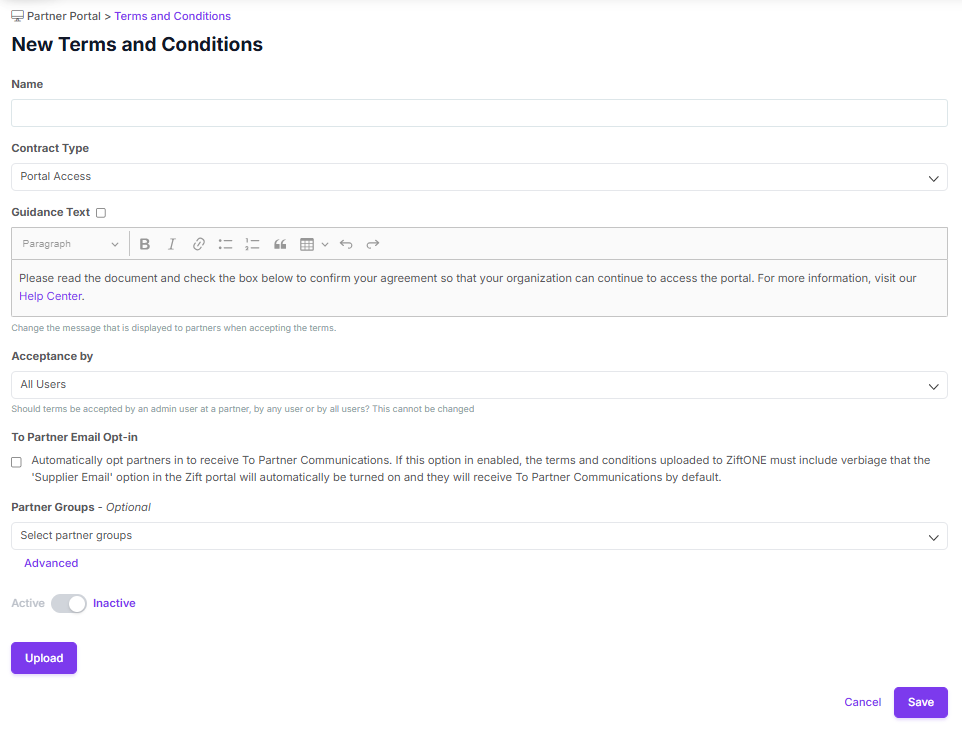962x732 pixels.
Task: Apply italic formatting in editor toolbar
Action: (172, 244)
